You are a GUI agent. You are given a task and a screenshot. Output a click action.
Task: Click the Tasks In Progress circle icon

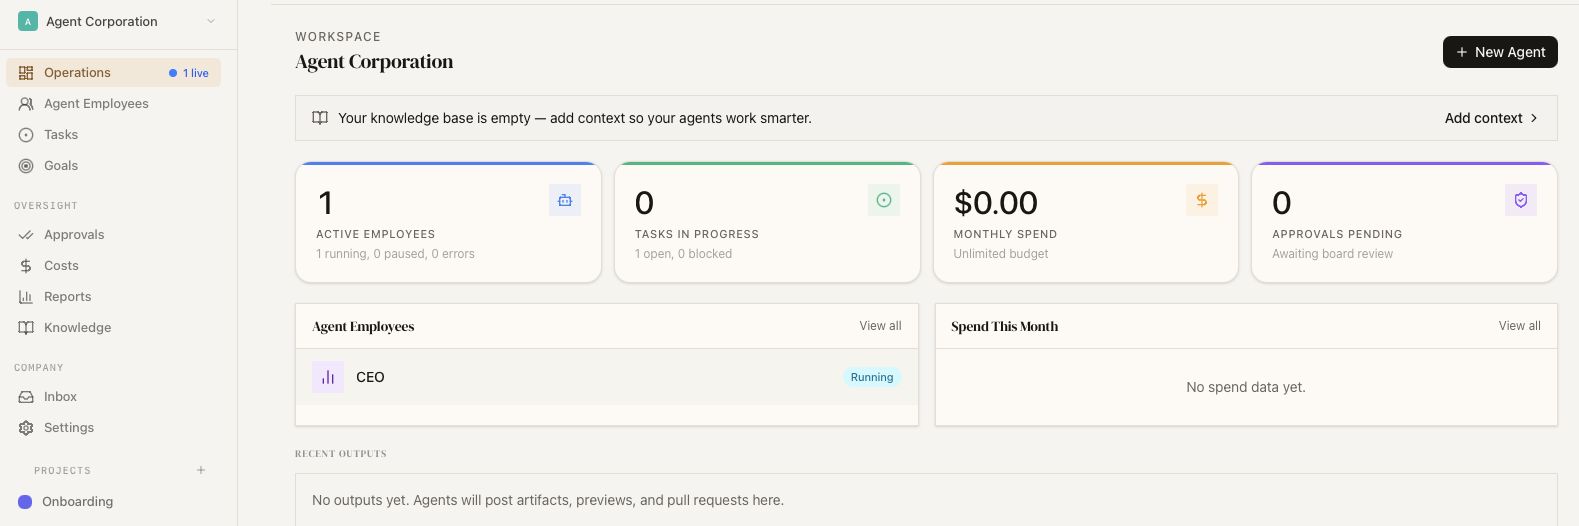[884, 200]
